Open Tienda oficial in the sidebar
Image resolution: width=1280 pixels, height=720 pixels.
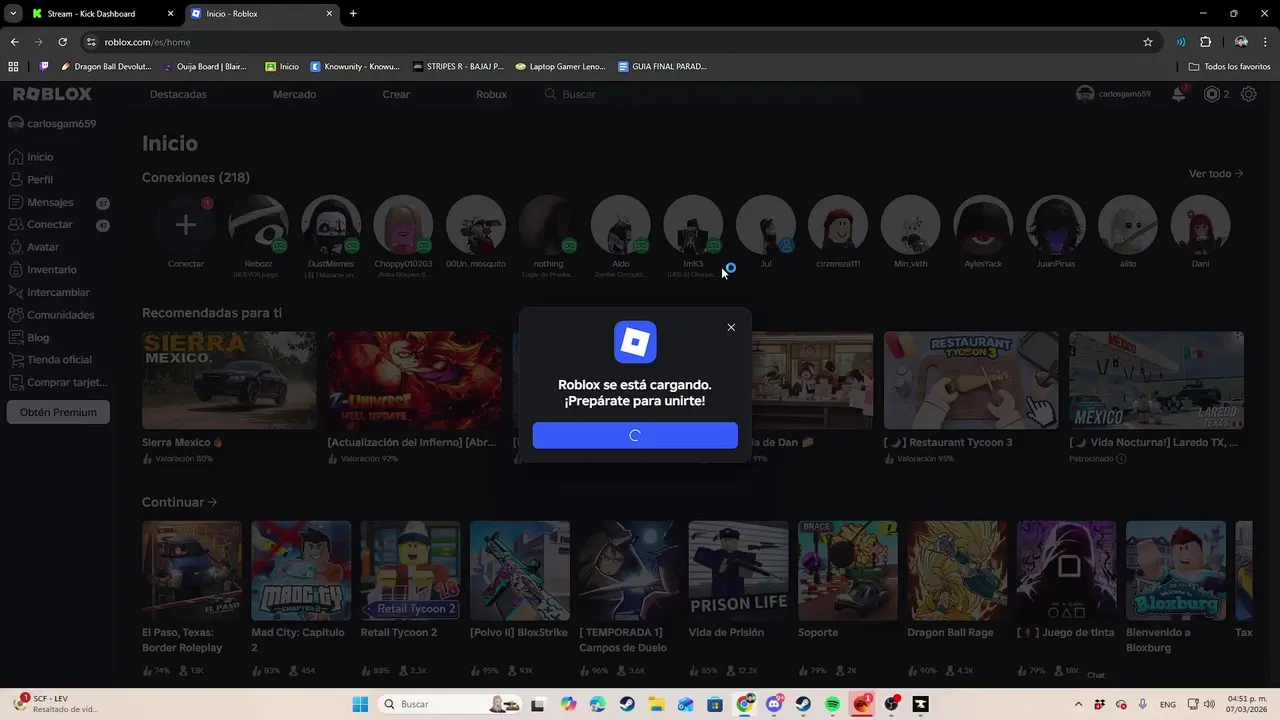[59, 360]
